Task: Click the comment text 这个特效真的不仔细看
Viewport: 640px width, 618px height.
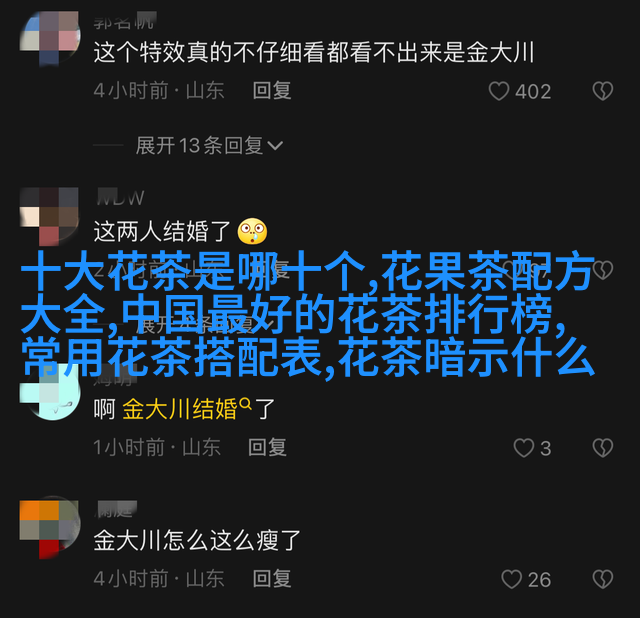Action: click(x=209, y=52)
